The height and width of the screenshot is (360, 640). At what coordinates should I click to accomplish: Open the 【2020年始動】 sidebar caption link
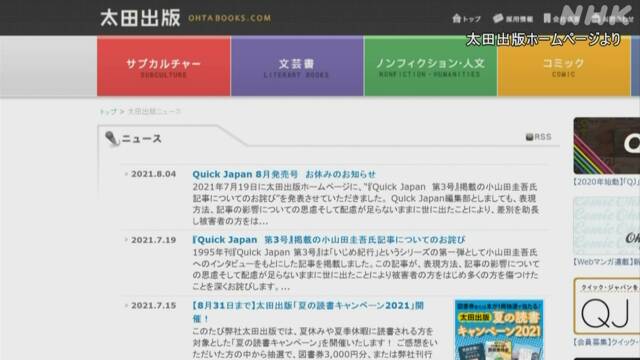tap(607, 182)
